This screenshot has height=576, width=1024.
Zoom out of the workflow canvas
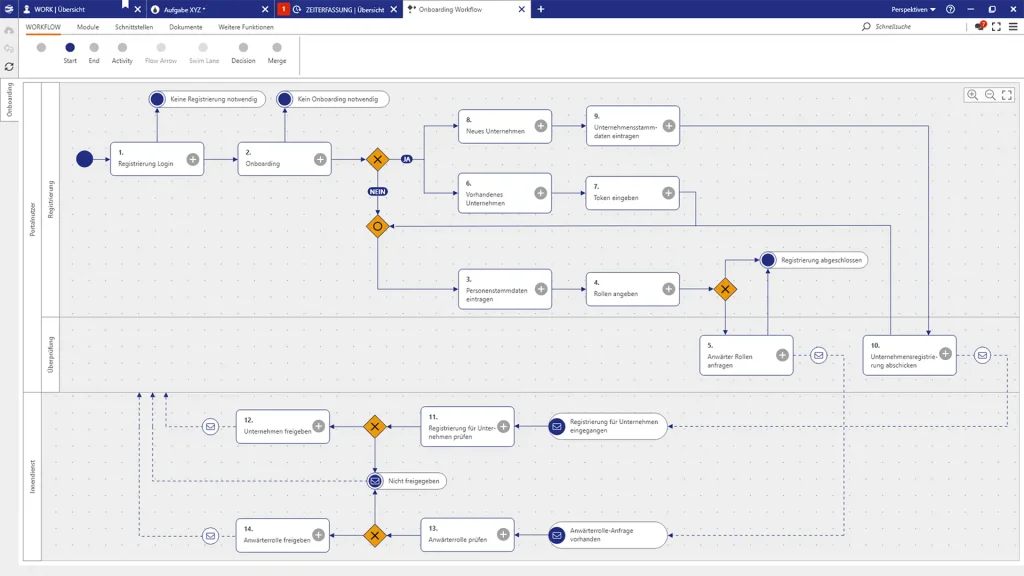990,95
